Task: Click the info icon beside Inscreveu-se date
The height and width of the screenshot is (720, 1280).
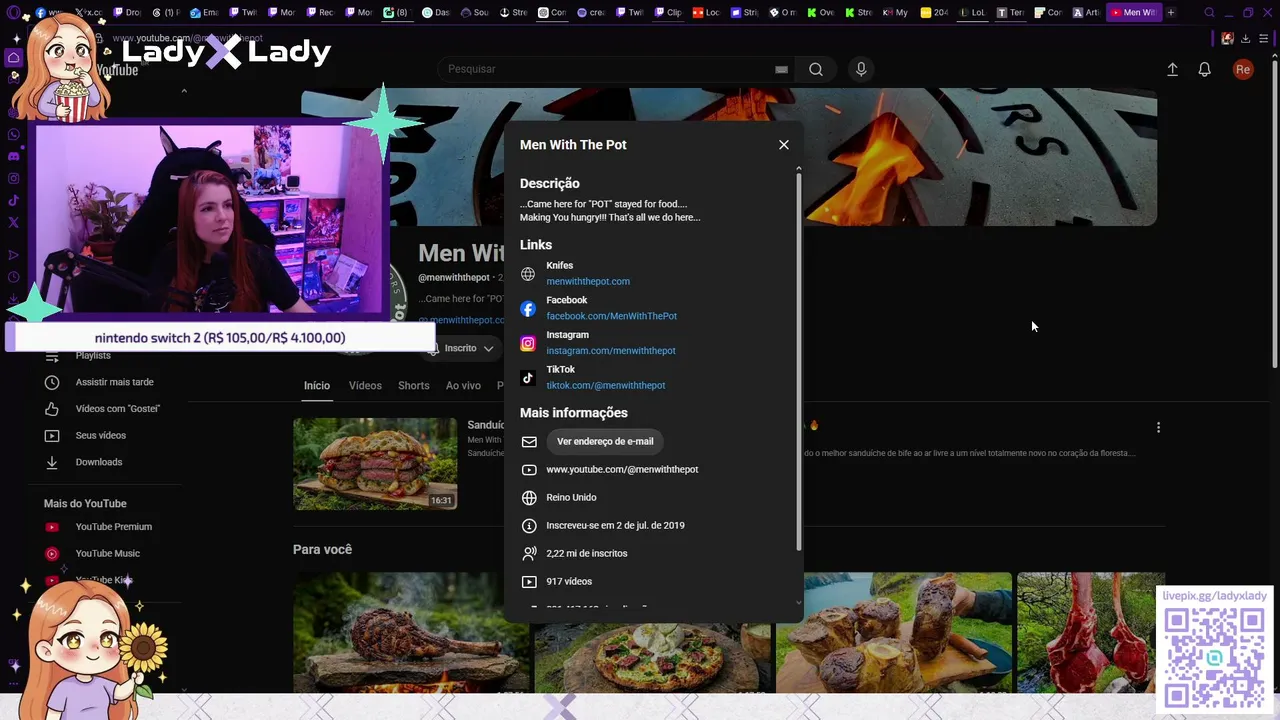Action: (529, 526)
